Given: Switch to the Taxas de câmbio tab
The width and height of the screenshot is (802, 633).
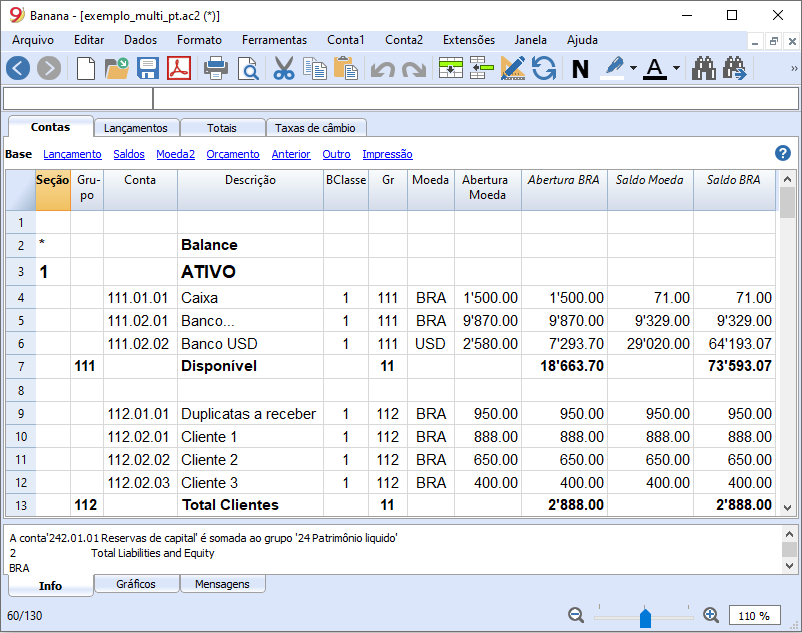Looking at the screenshot, I should (315, 128).
